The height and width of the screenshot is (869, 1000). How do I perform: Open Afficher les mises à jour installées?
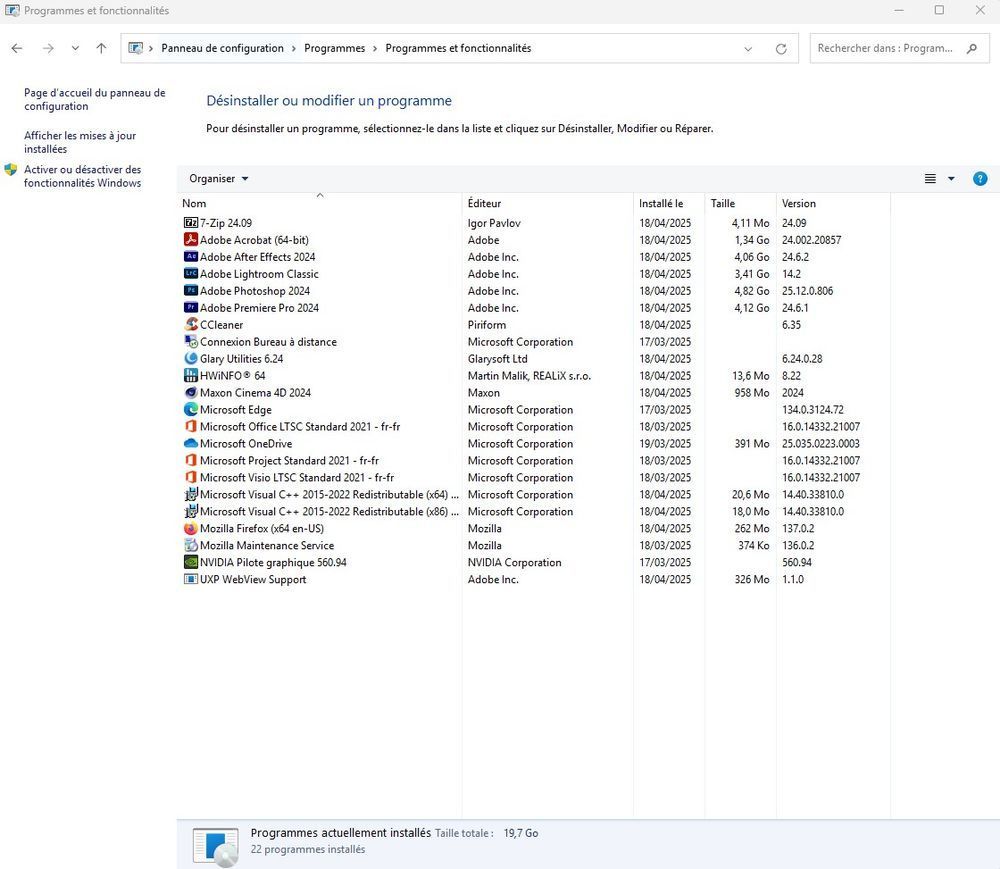click(x=80, y=142)
